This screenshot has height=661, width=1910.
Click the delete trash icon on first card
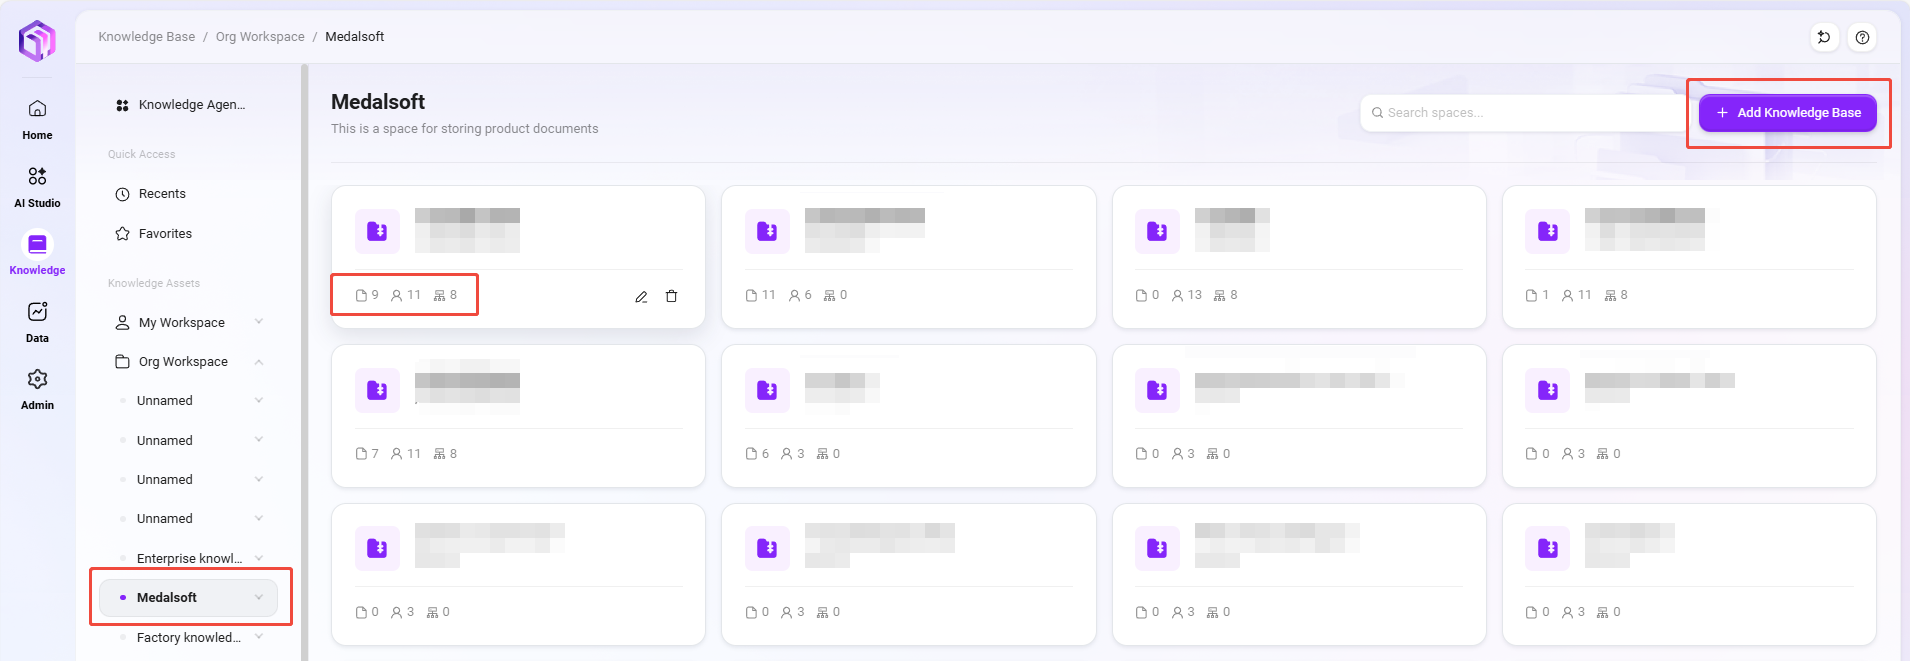[672, 296]
